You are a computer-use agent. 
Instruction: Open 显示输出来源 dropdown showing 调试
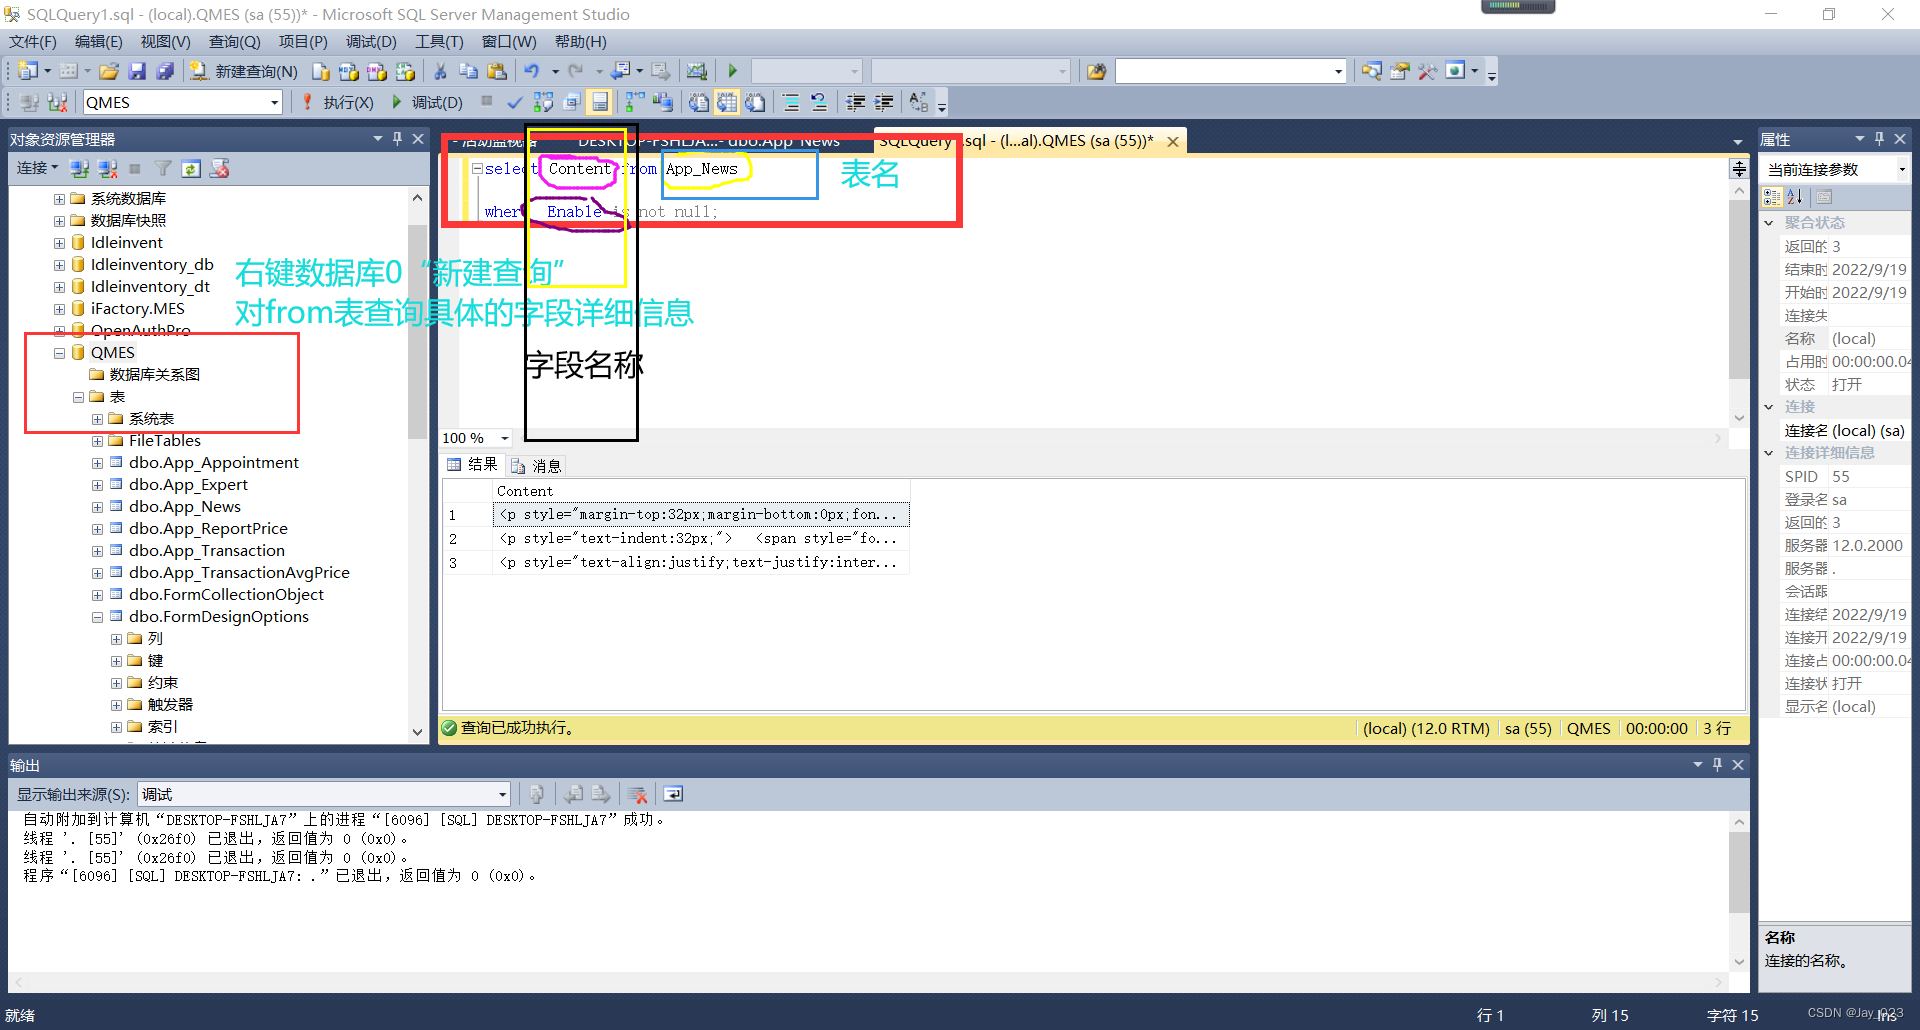(324, 794)
